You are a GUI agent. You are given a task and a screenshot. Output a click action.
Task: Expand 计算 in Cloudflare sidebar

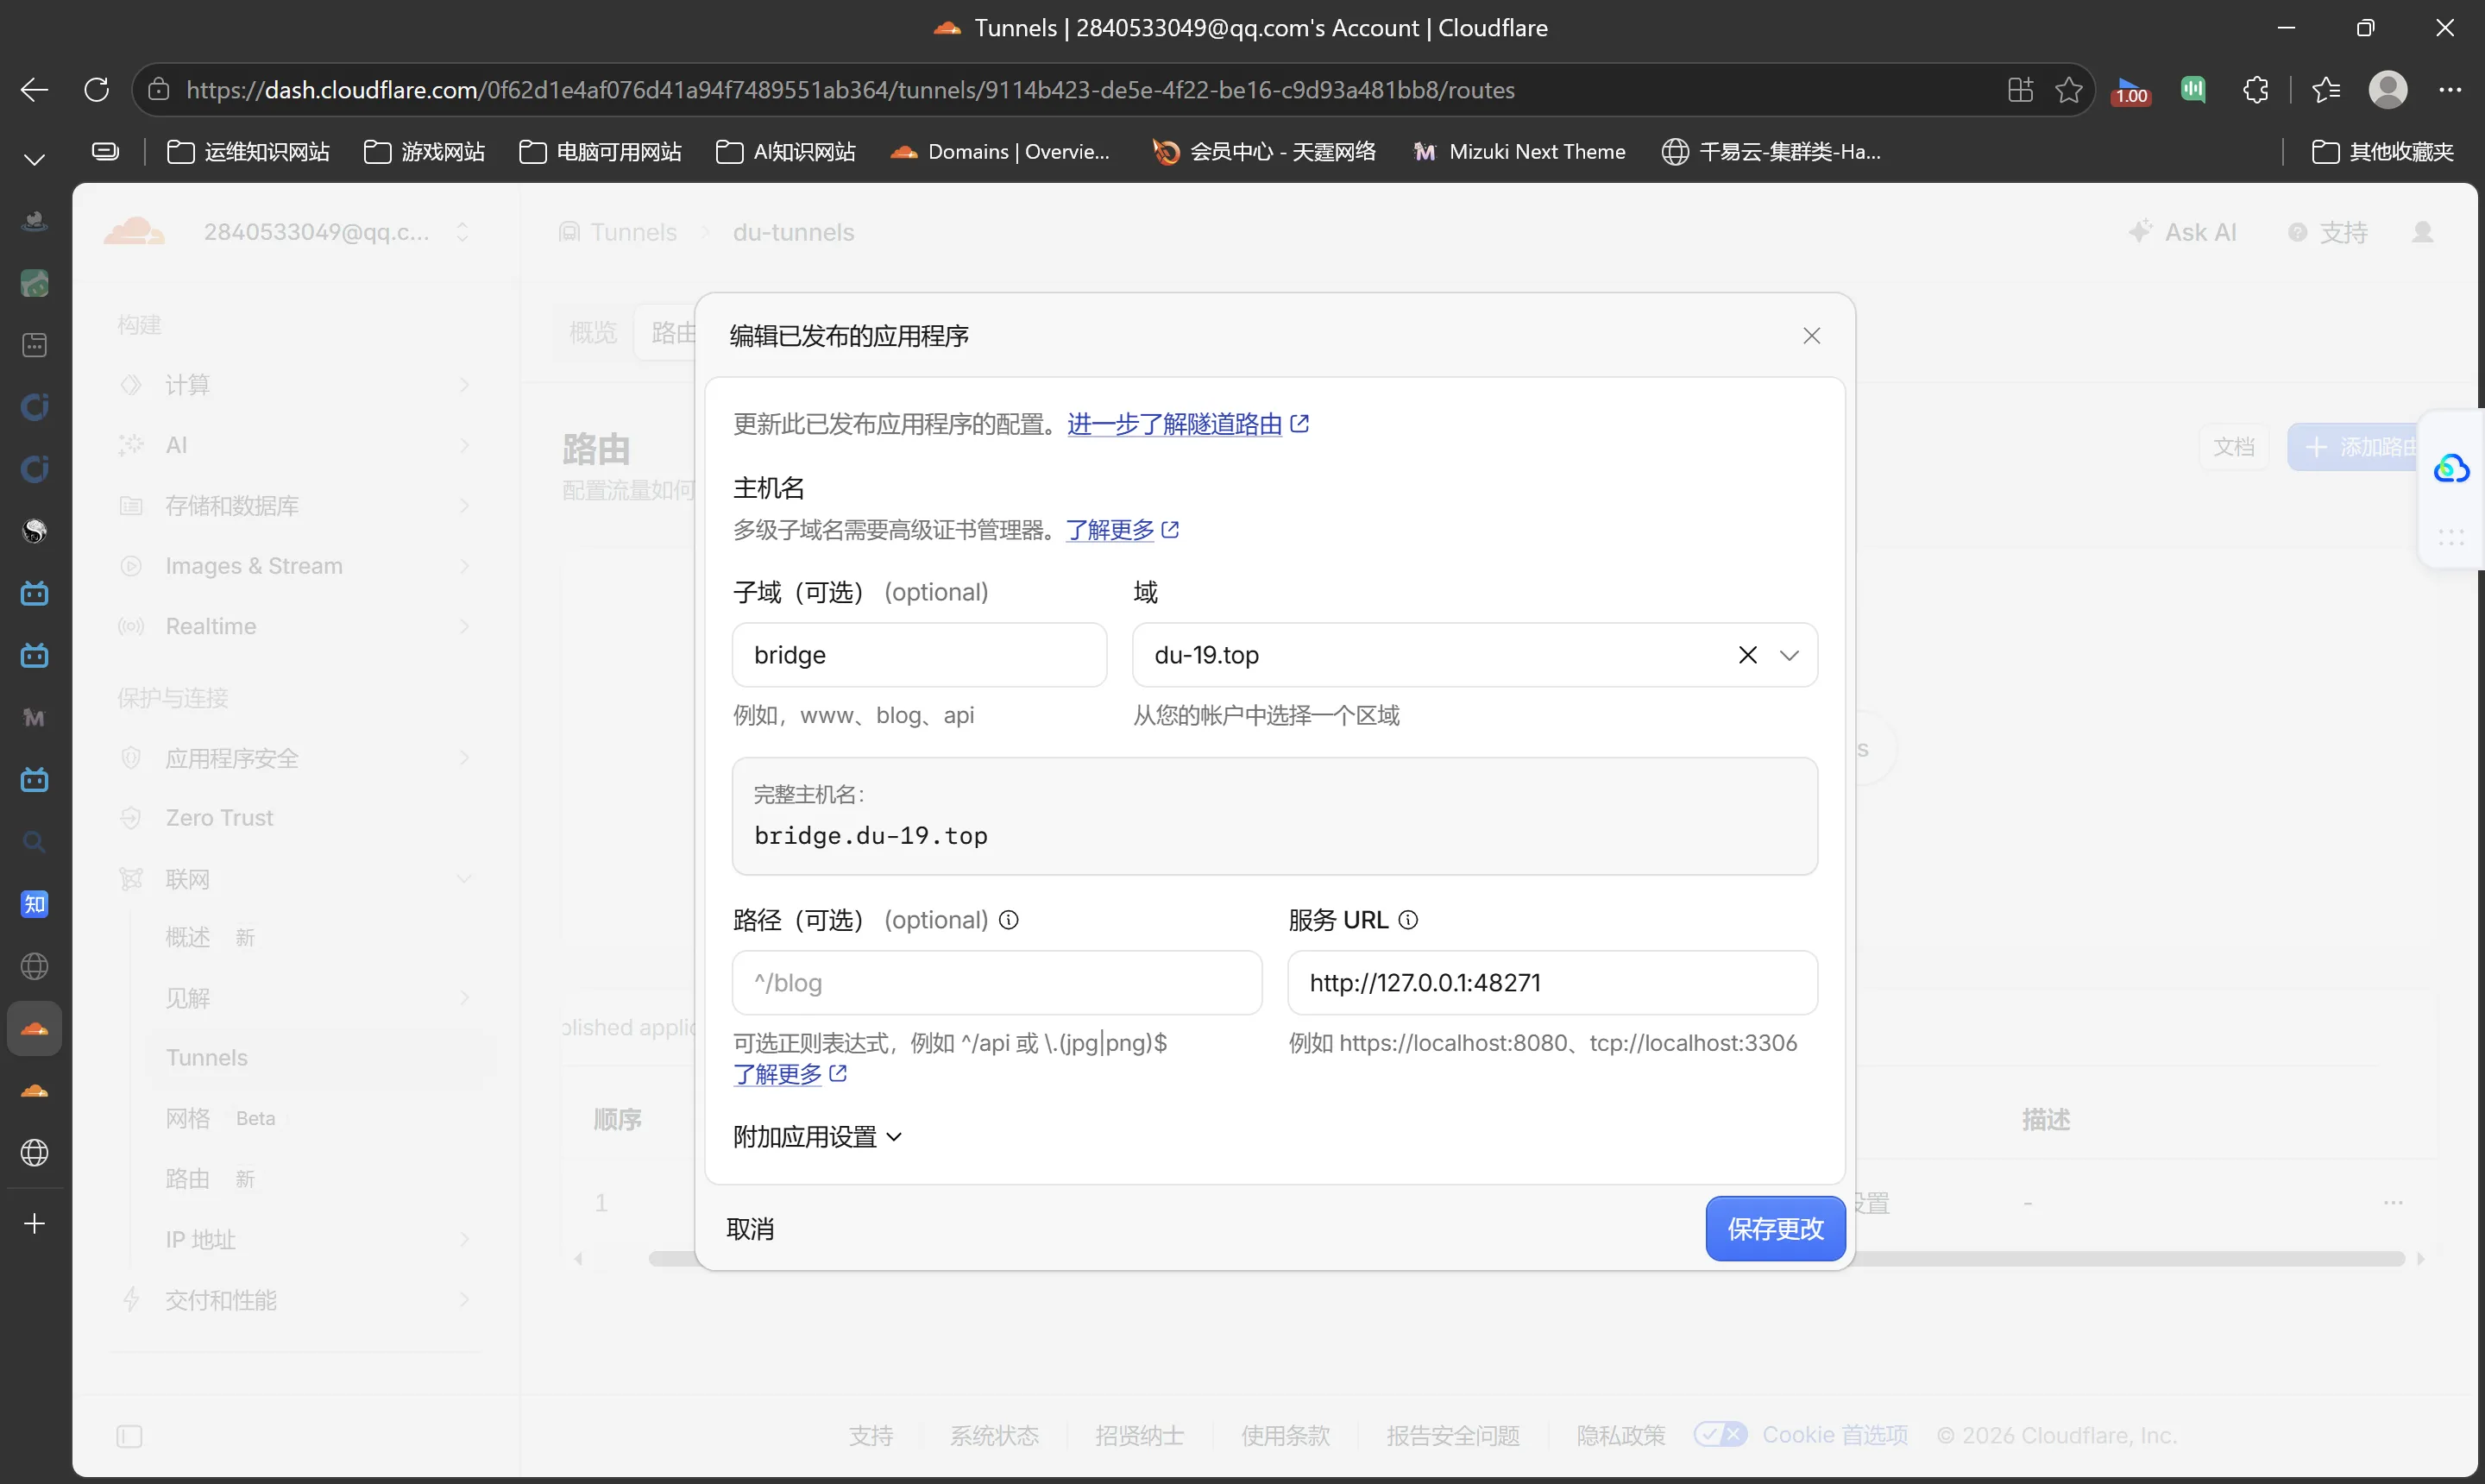(x=294, y=385)
